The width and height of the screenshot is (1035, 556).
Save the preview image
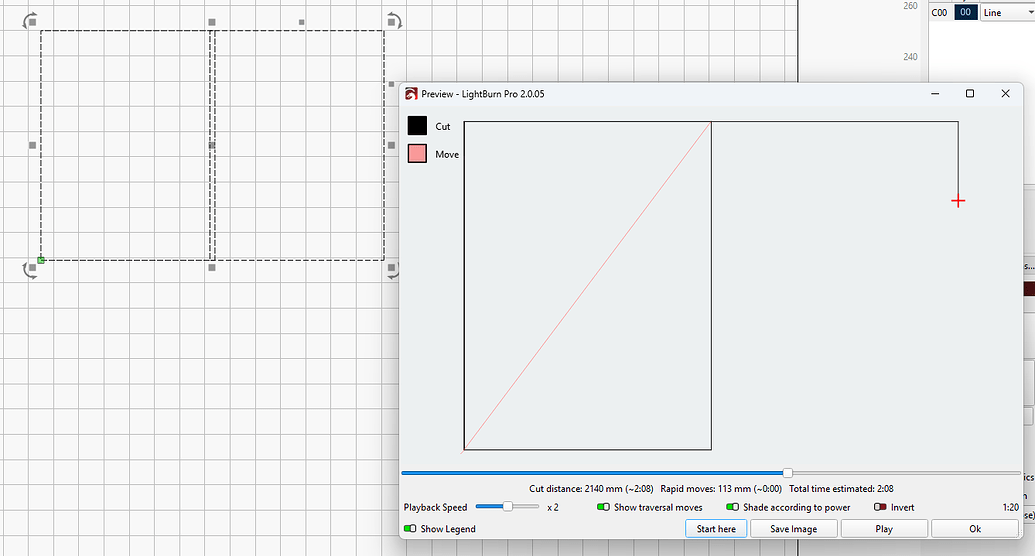point(793,529)
